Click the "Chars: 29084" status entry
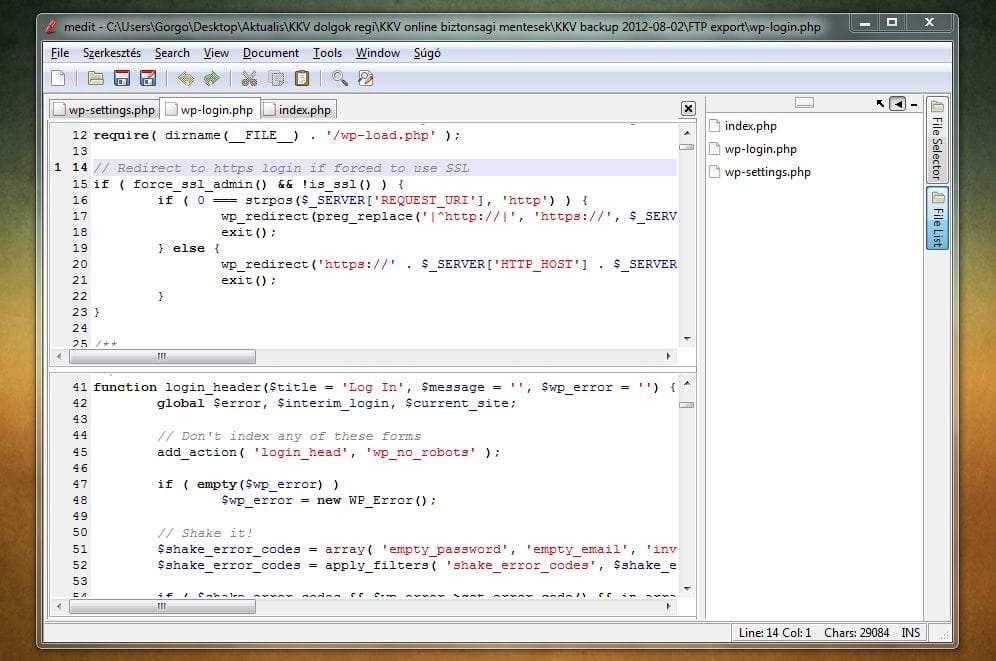The width and height of the screenshot is (996, 661). 856,632
